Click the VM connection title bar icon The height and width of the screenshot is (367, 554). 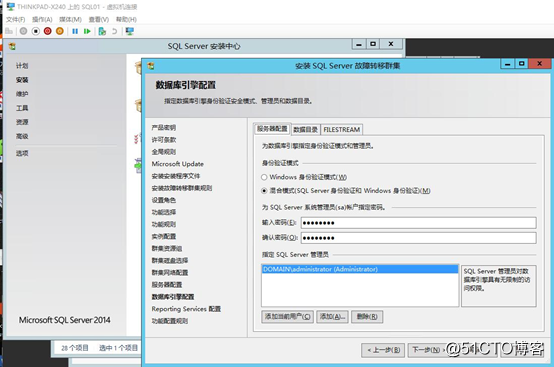(11, 6)
